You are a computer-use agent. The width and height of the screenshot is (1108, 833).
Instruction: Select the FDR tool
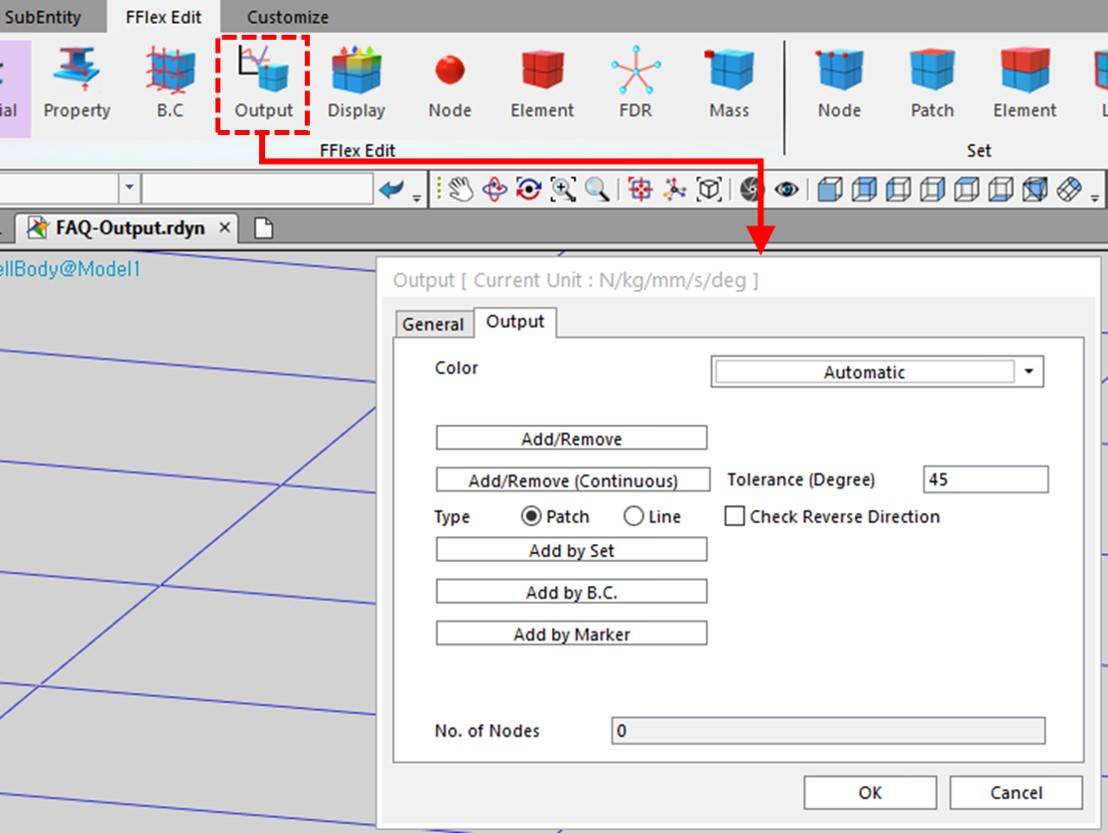click(x=634, y=80)
